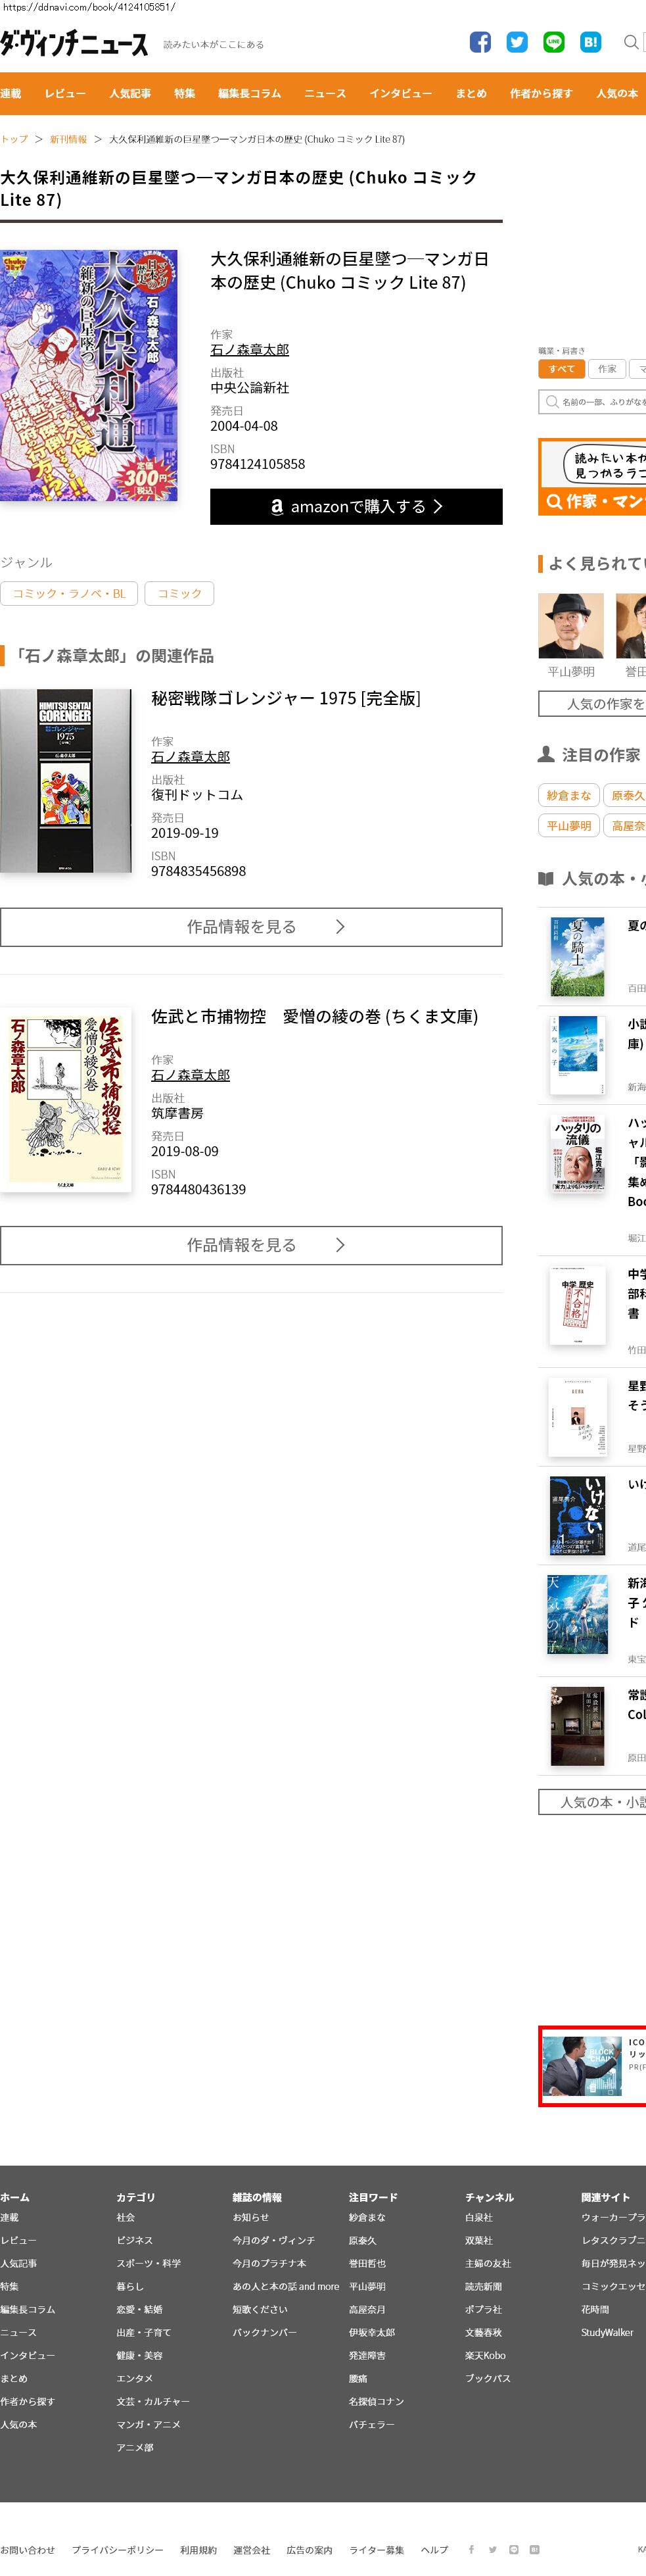Click the Facebook share icon in header
This screenshot has width=646, height=2576.
(x=480, y=42)
